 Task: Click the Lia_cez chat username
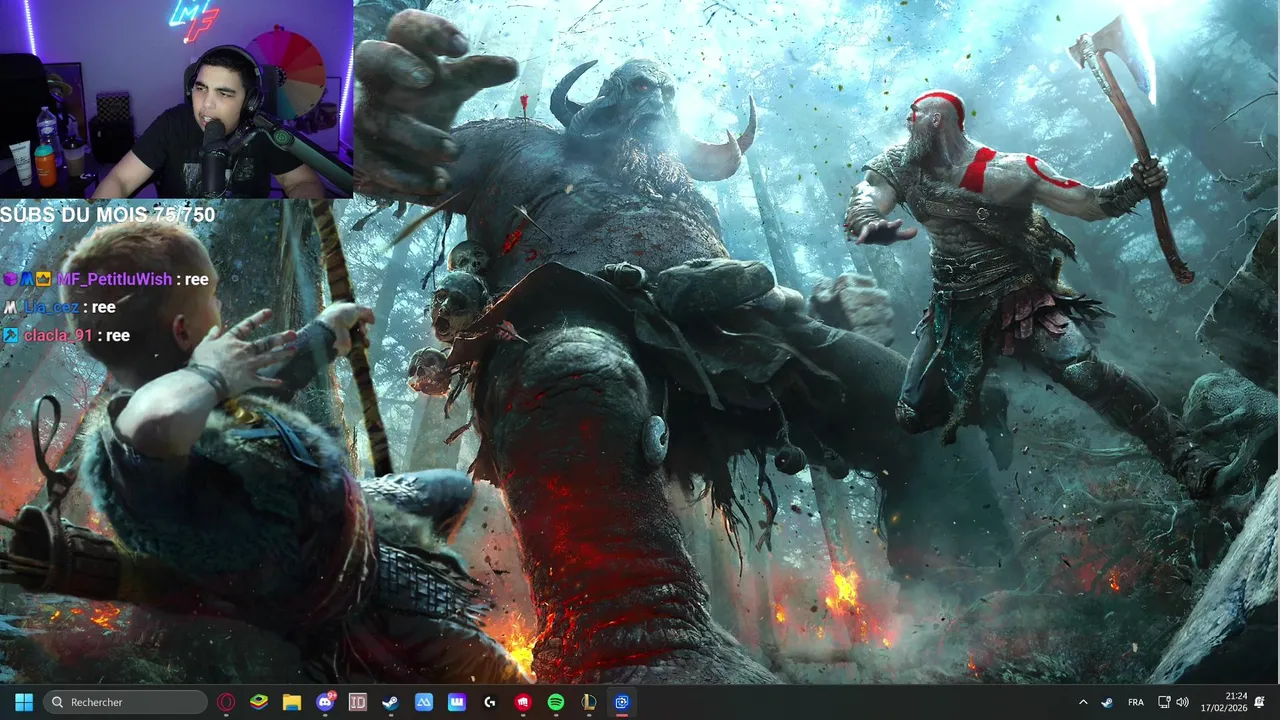pos(50,307)
